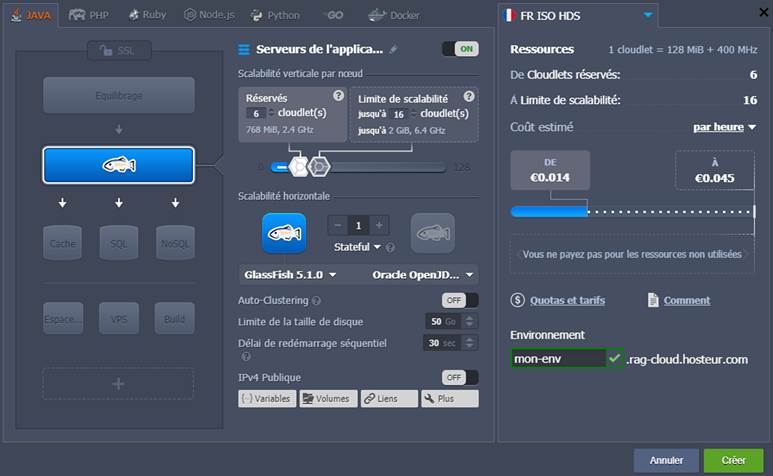Click the greyed-out GlassFish icon on the right
The width and height of the screenshot is (773, 476).
coord(432,233)
